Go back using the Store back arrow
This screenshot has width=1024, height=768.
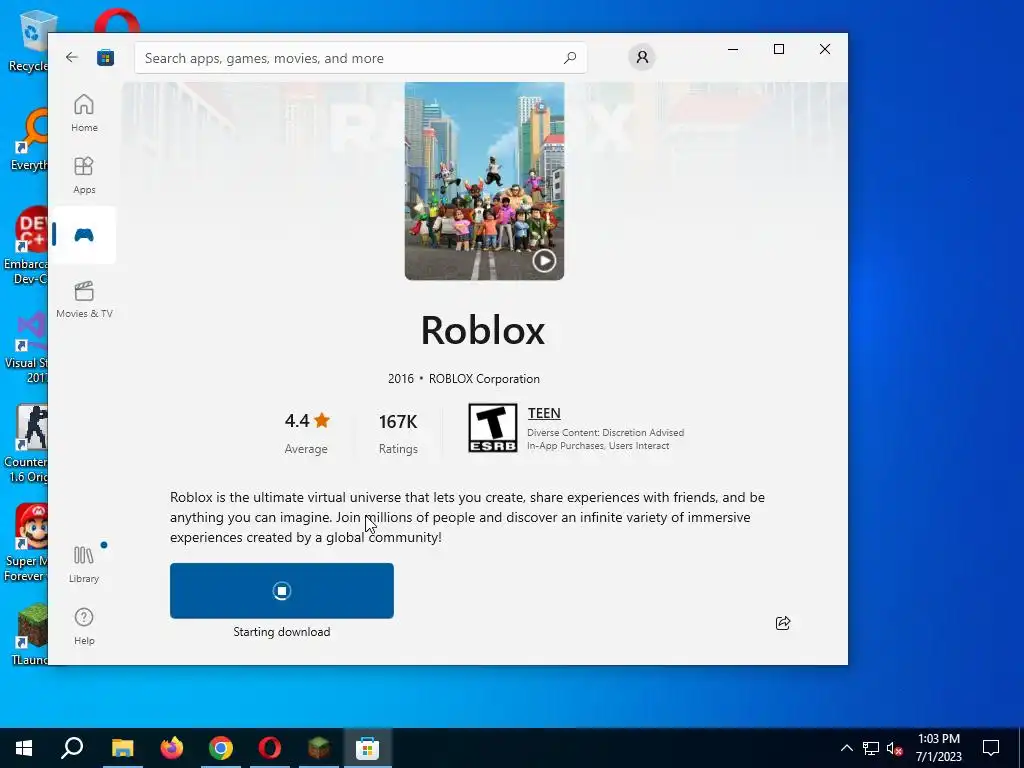click(72, 57)
